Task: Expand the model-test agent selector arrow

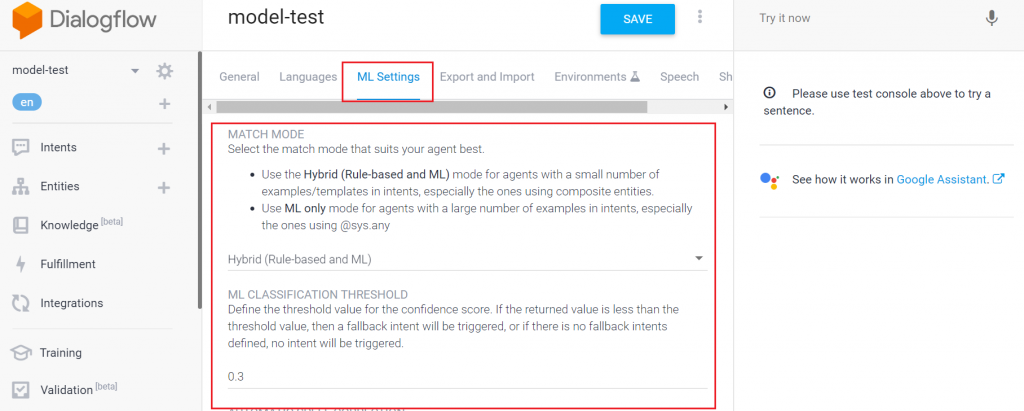Action: (x=135, y=71)
